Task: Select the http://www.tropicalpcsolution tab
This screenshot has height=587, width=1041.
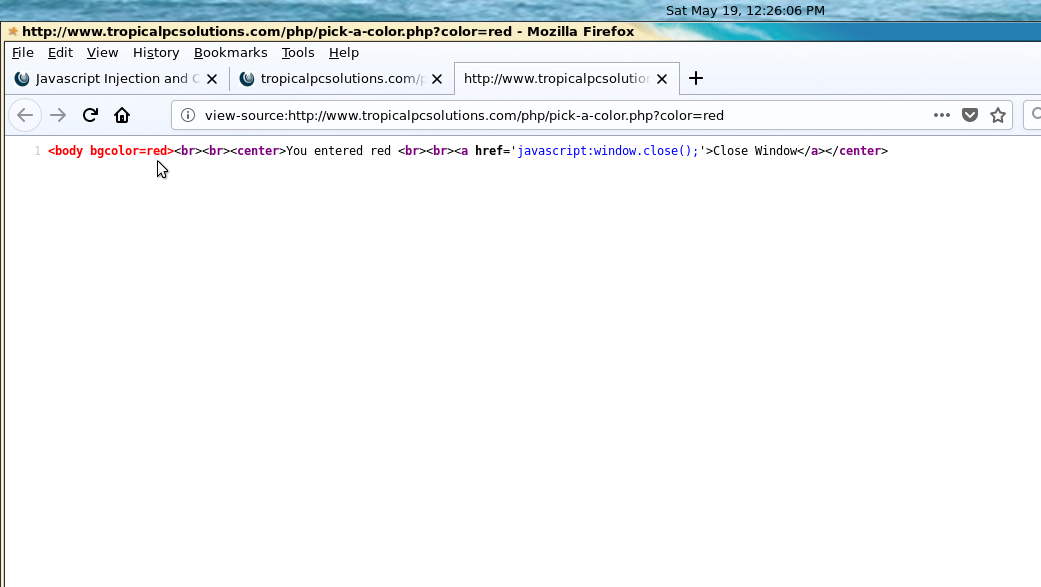Action: [x=566, y=78]
